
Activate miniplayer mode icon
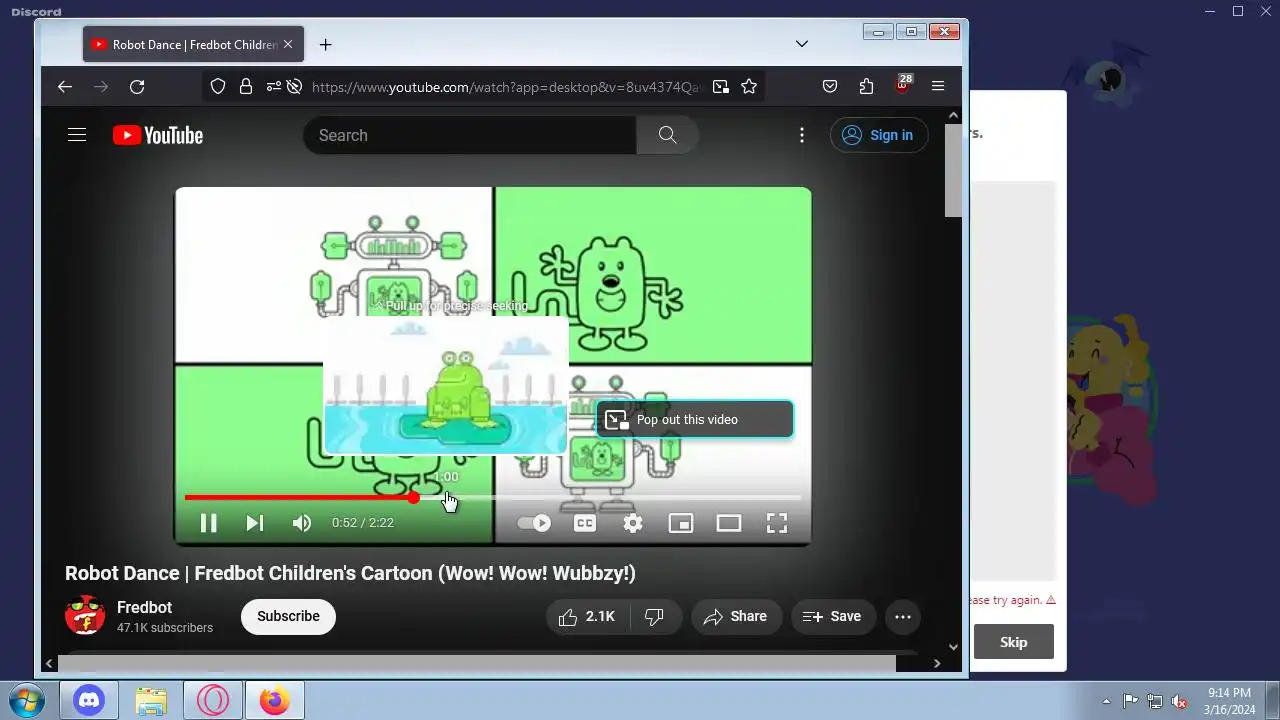[x=681, y=523]
